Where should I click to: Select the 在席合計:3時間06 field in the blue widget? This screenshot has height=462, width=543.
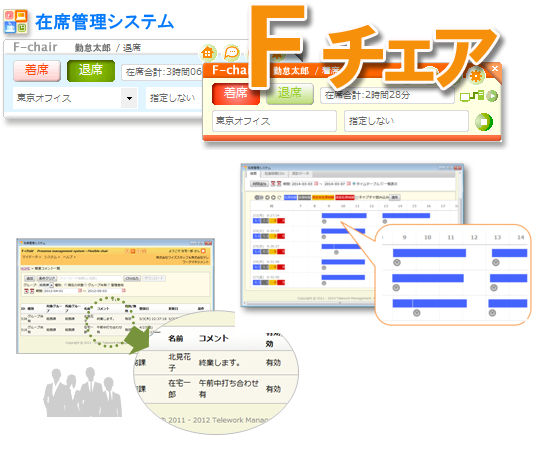click(162, 72)
